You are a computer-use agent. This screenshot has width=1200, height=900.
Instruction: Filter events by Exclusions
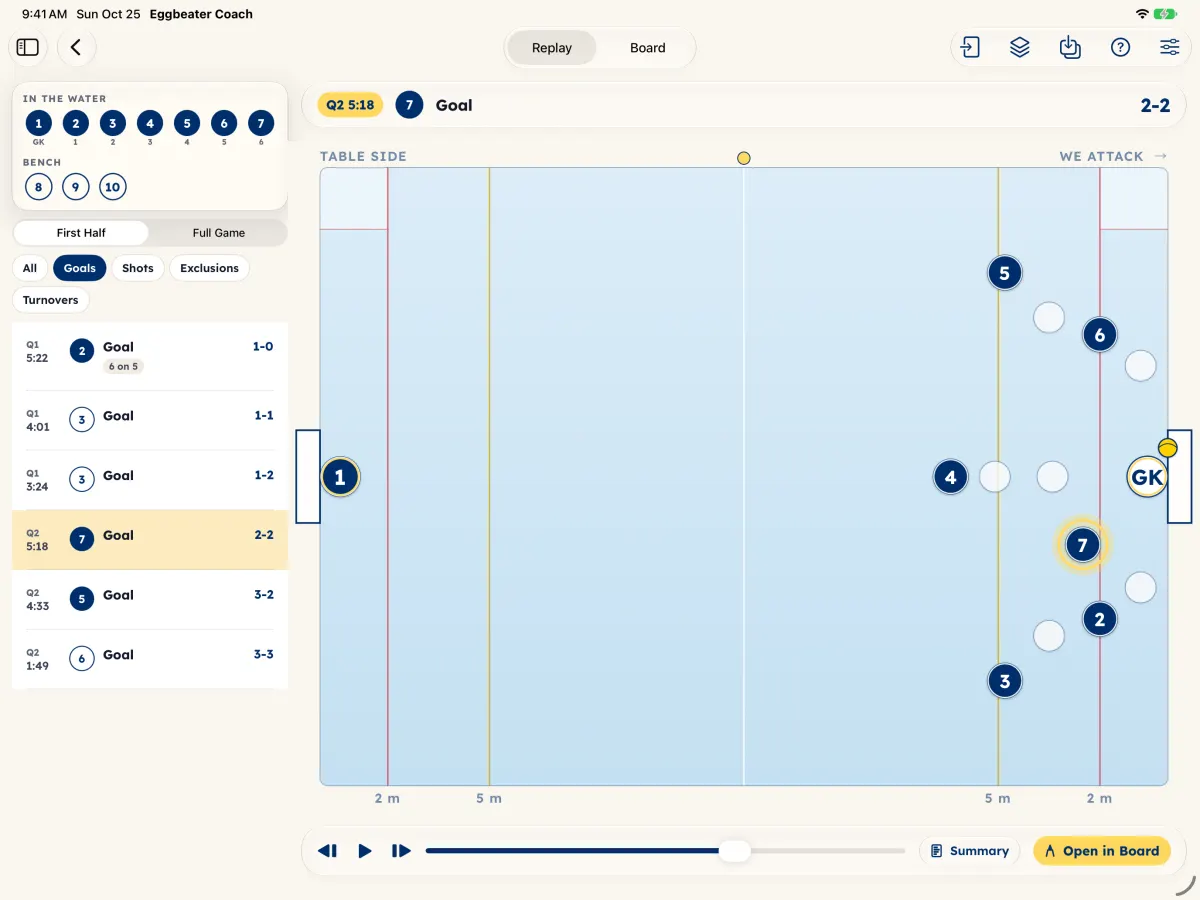coord(209,268)
